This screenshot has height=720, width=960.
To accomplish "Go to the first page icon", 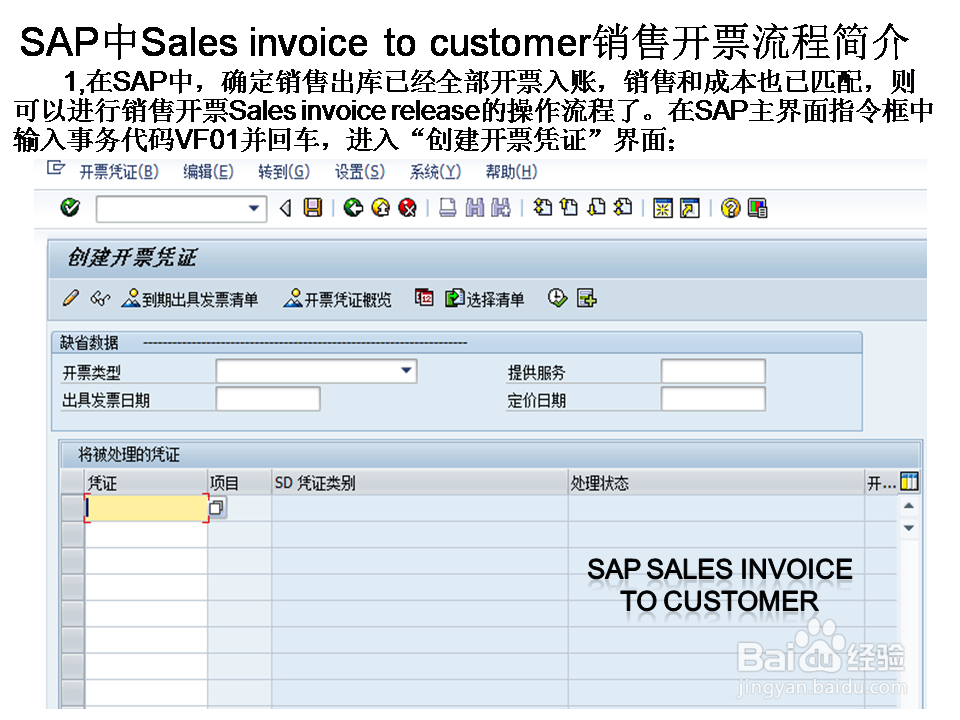I will (542, 208).
